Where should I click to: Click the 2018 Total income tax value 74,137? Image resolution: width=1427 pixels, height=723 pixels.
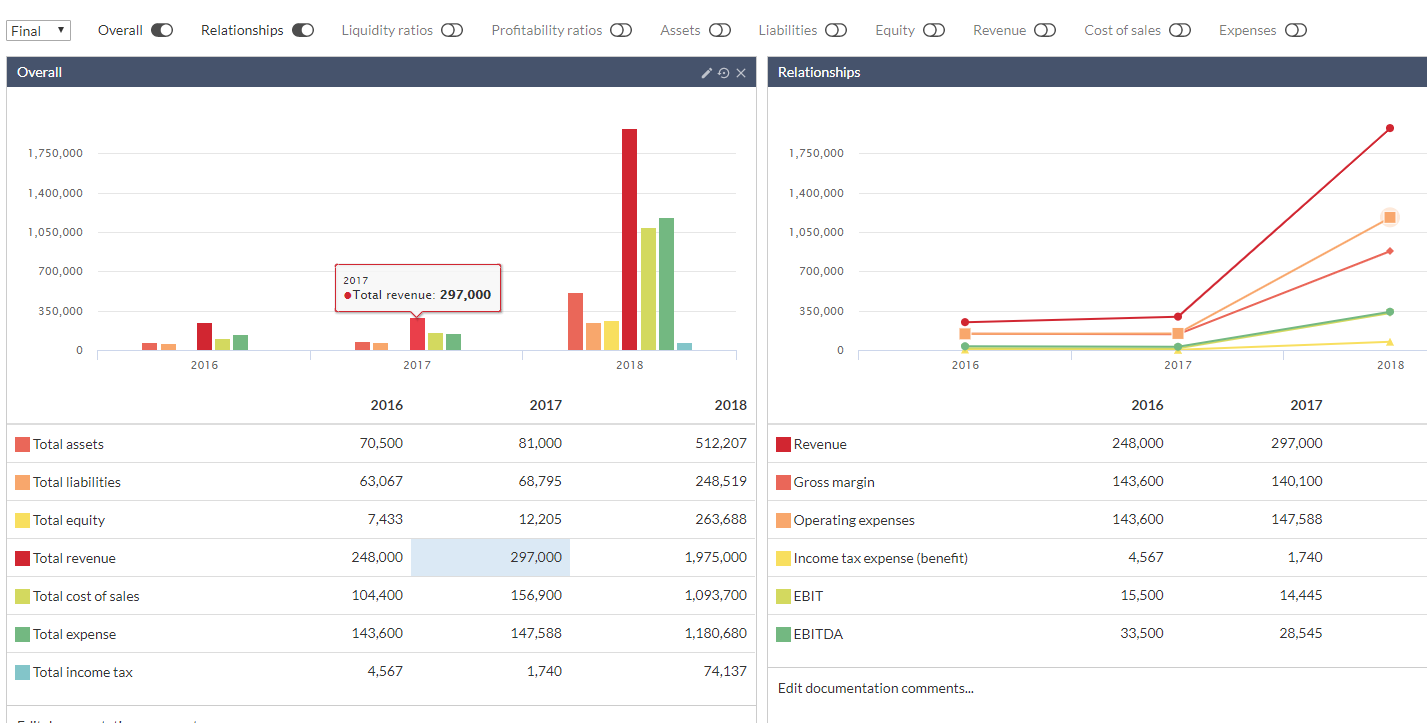pyautogui.click(x=725, y=672)
